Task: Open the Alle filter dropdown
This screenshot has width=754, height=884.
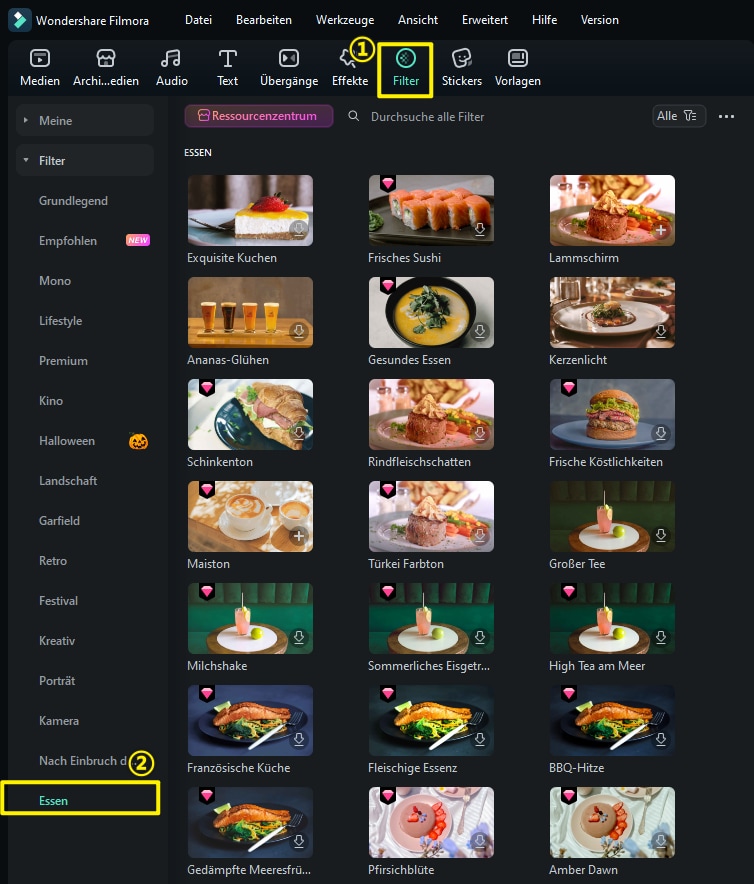Action: (679, 116)
